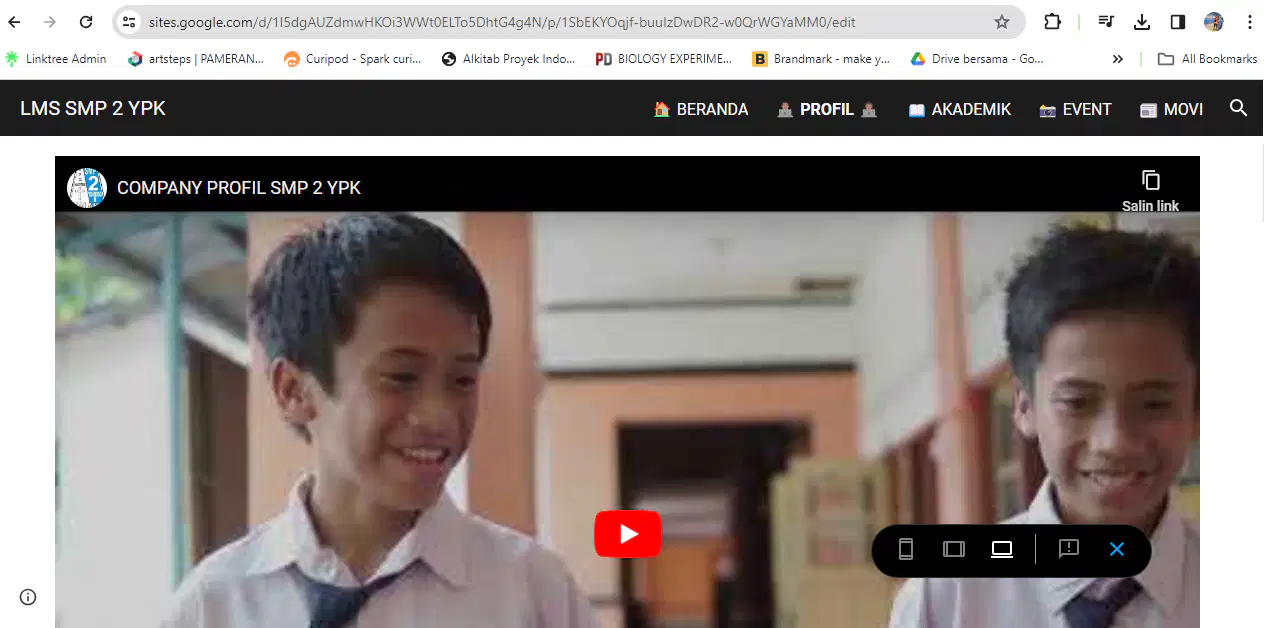Viewport: 1264px width, 628px height.
Task: Click the YouTube channel logo avatar
Action: 87,187
